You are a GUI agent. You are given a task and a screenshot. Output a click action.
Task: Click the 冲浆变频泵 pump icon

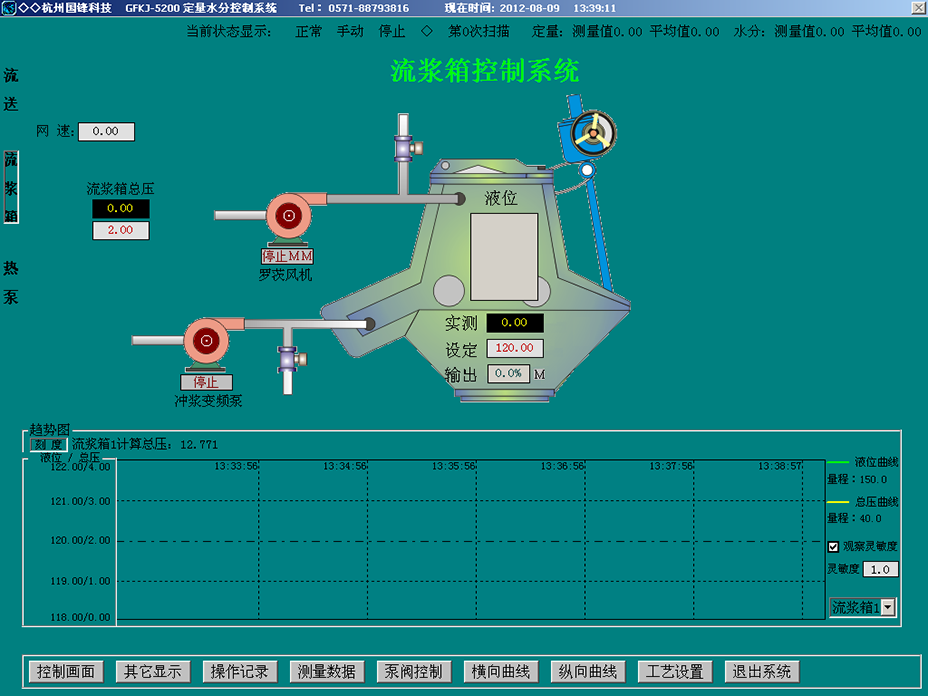point(207,341)
